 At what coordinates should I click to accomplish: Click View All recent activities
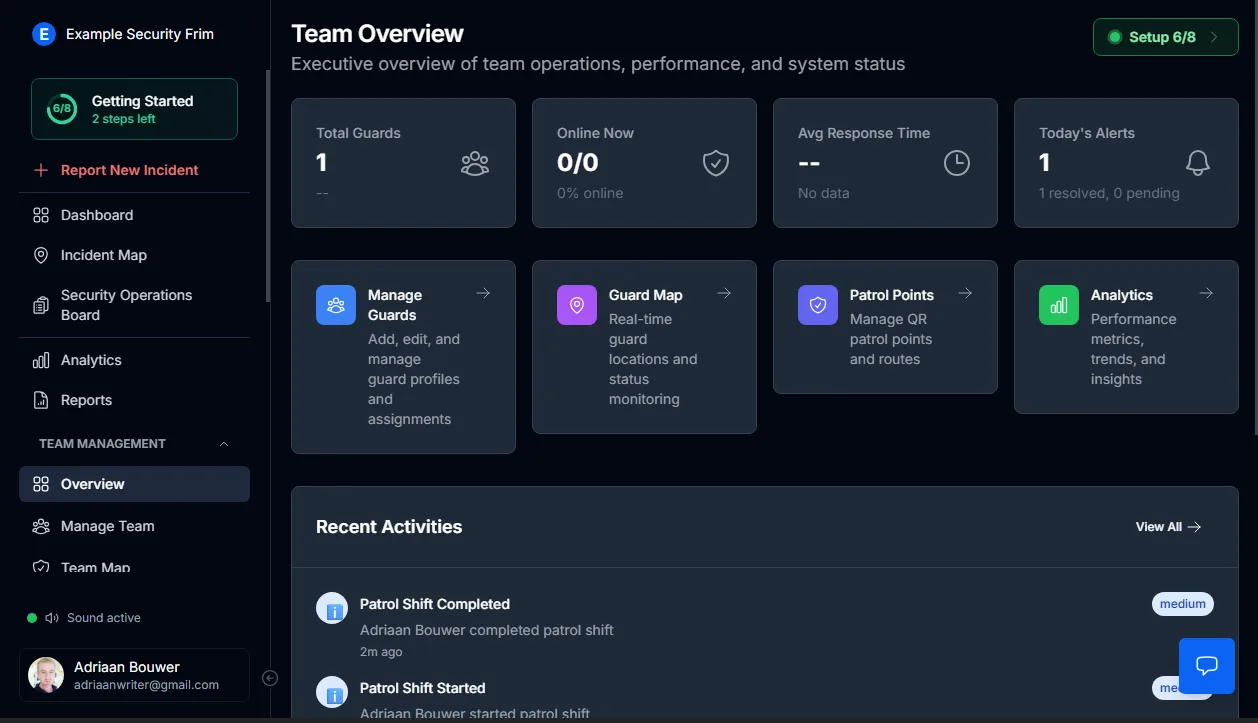1168,527
